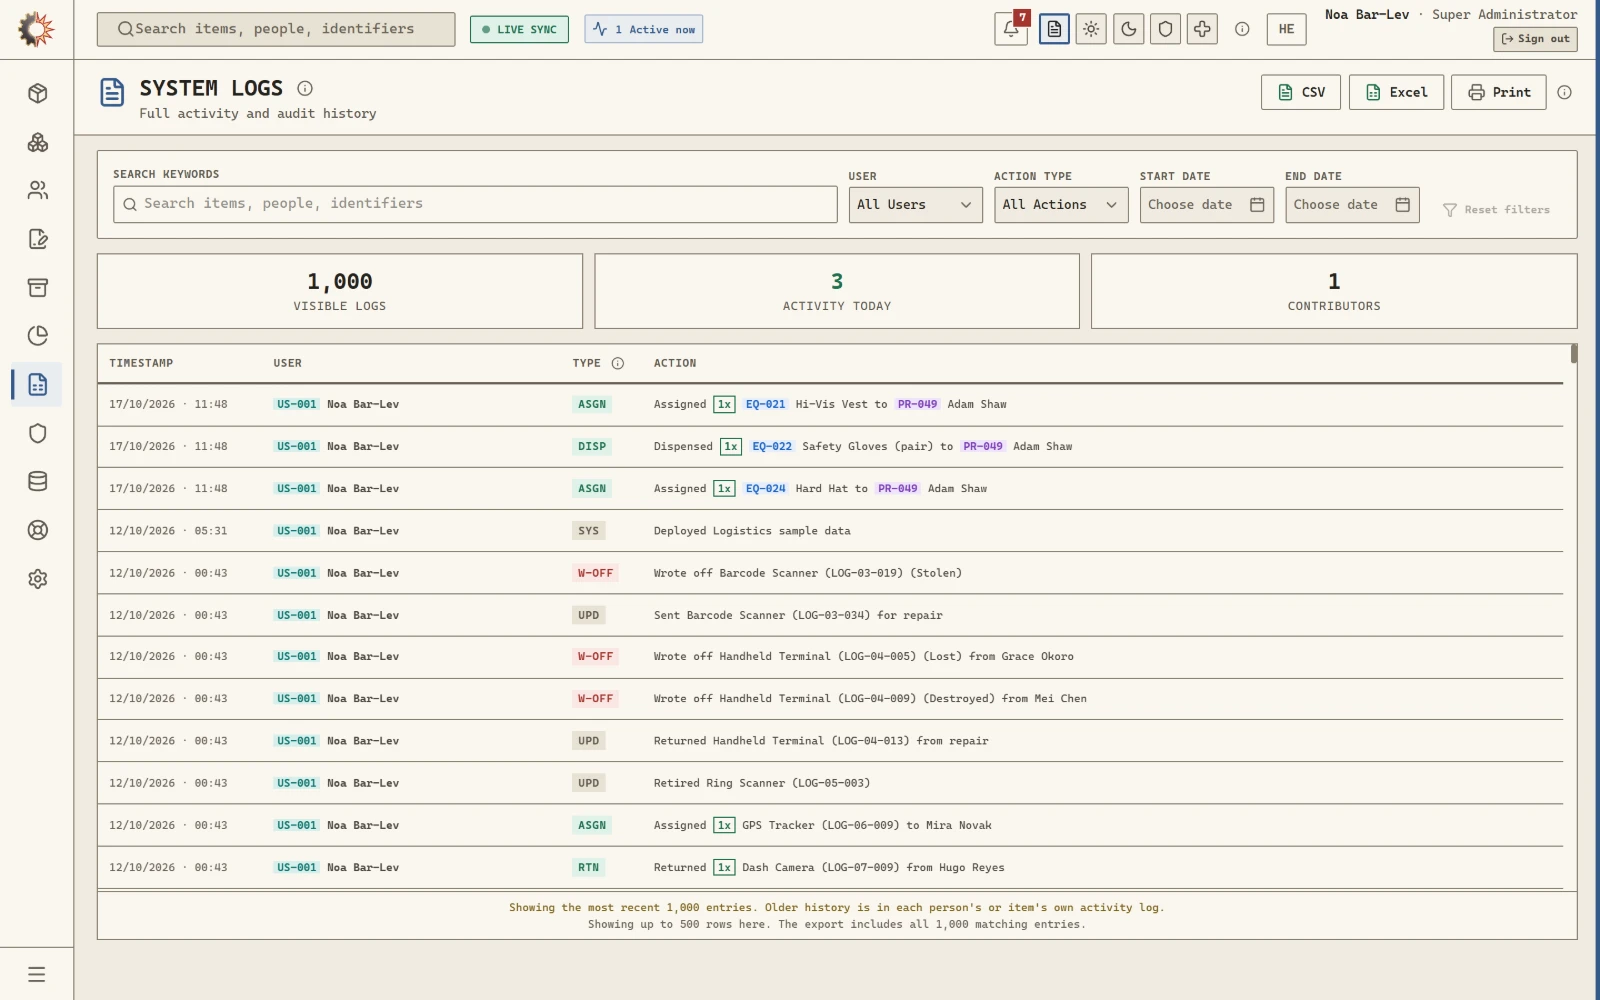Click the 1 Active now indicator
Image resolution: width=1600 pixels, height=1000 pixels.
coord(643,29)
